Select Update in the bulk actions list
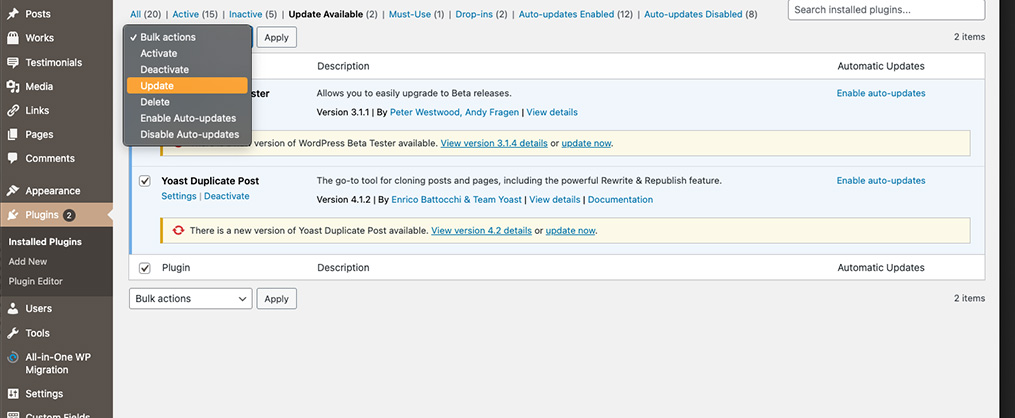 pos(187,85)
